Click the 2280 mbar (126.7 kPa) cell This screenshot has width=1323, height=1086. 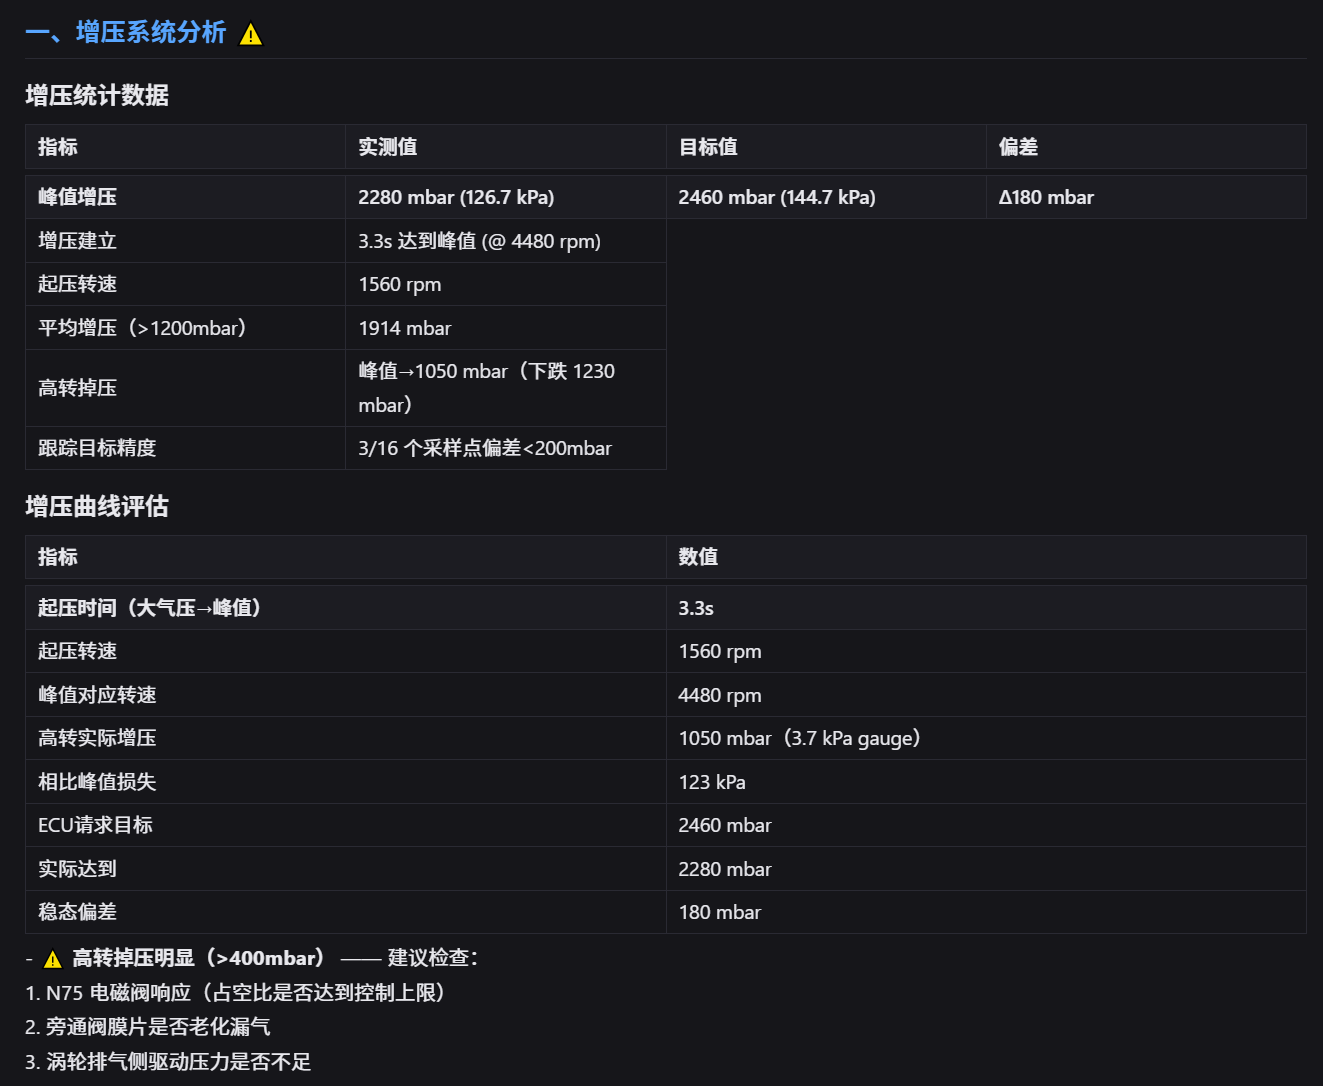[x=456, y=197]
